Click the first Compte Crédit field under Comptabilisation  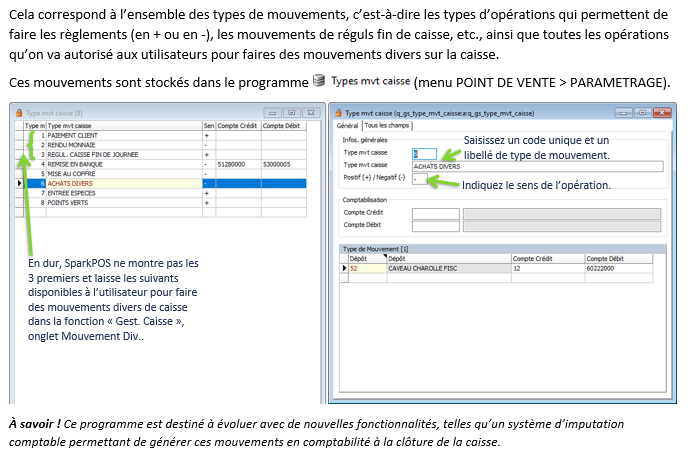434,213
